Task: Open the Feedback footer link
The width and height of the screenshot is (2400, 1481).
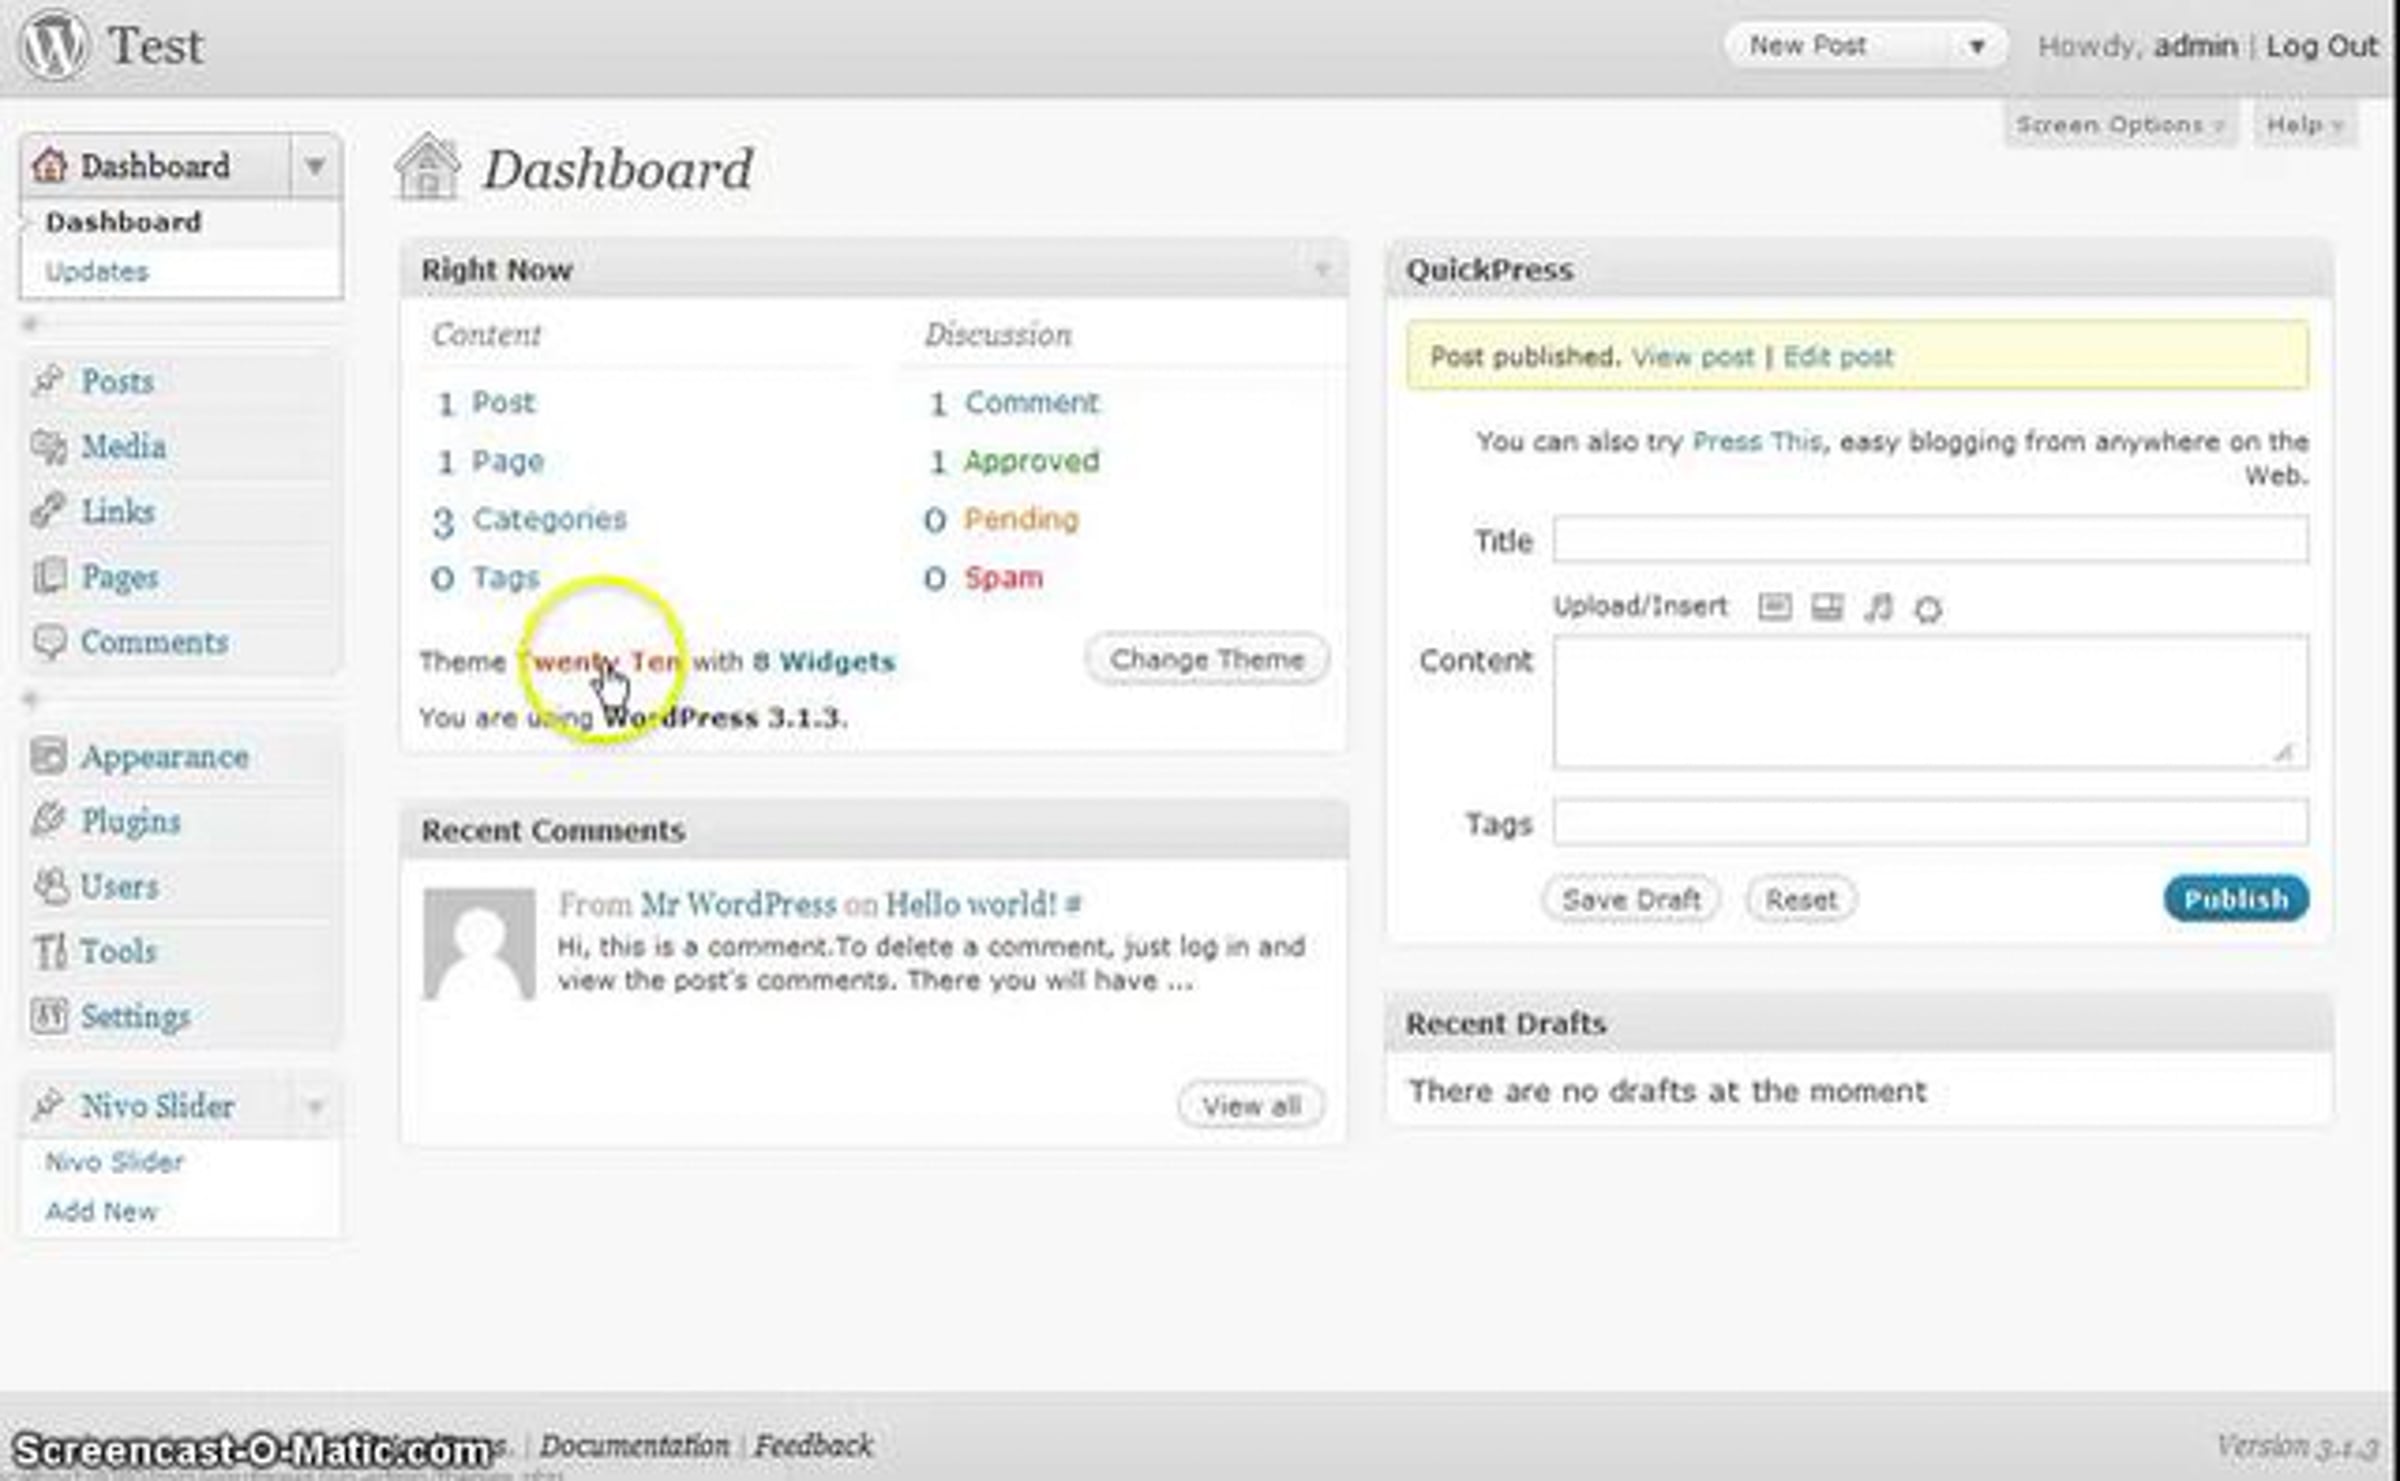Action: point(813,1445)
